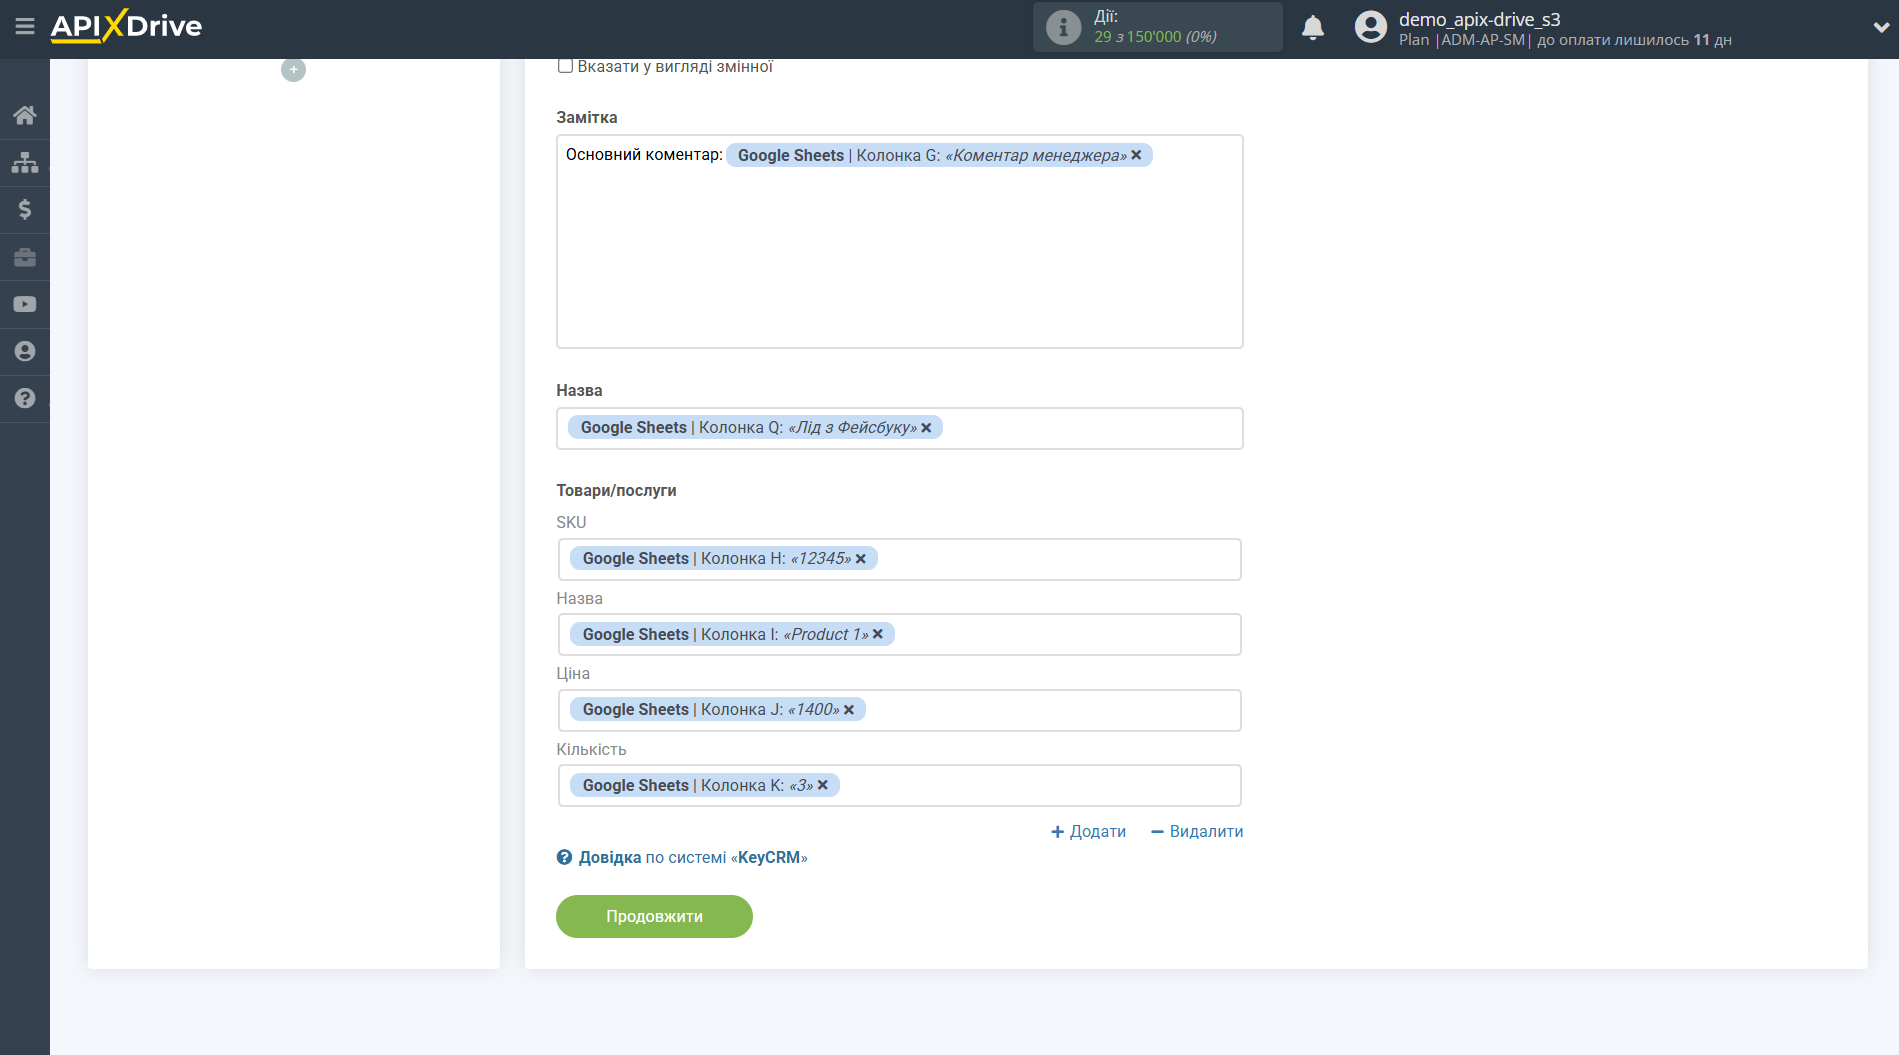Click the Ціна input field
The image size is (1899, 1055).
[899, 710]
